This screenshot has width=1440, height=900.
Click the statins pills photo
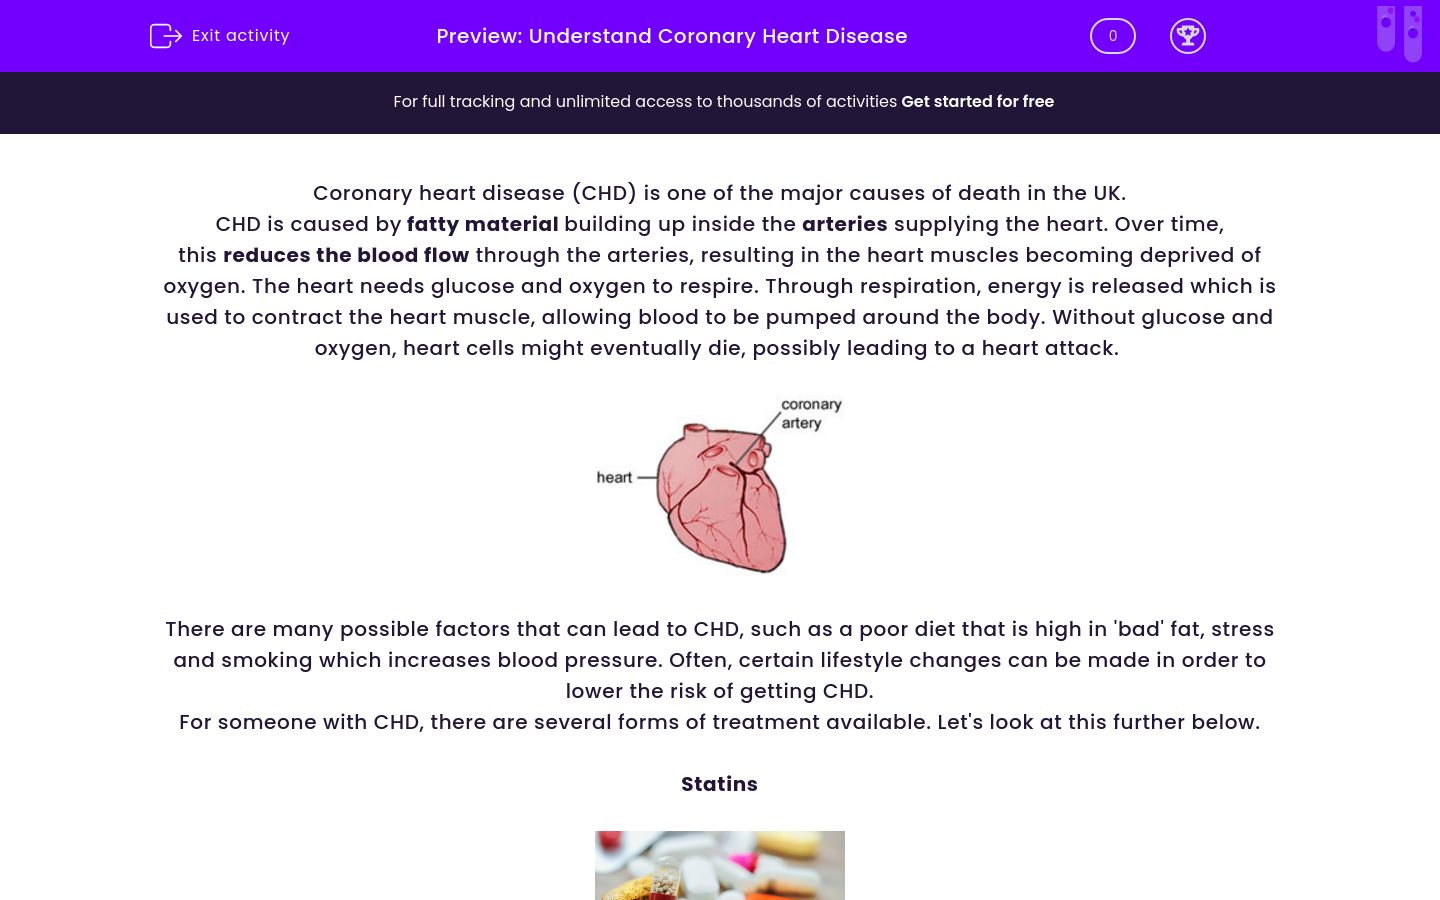719,865
